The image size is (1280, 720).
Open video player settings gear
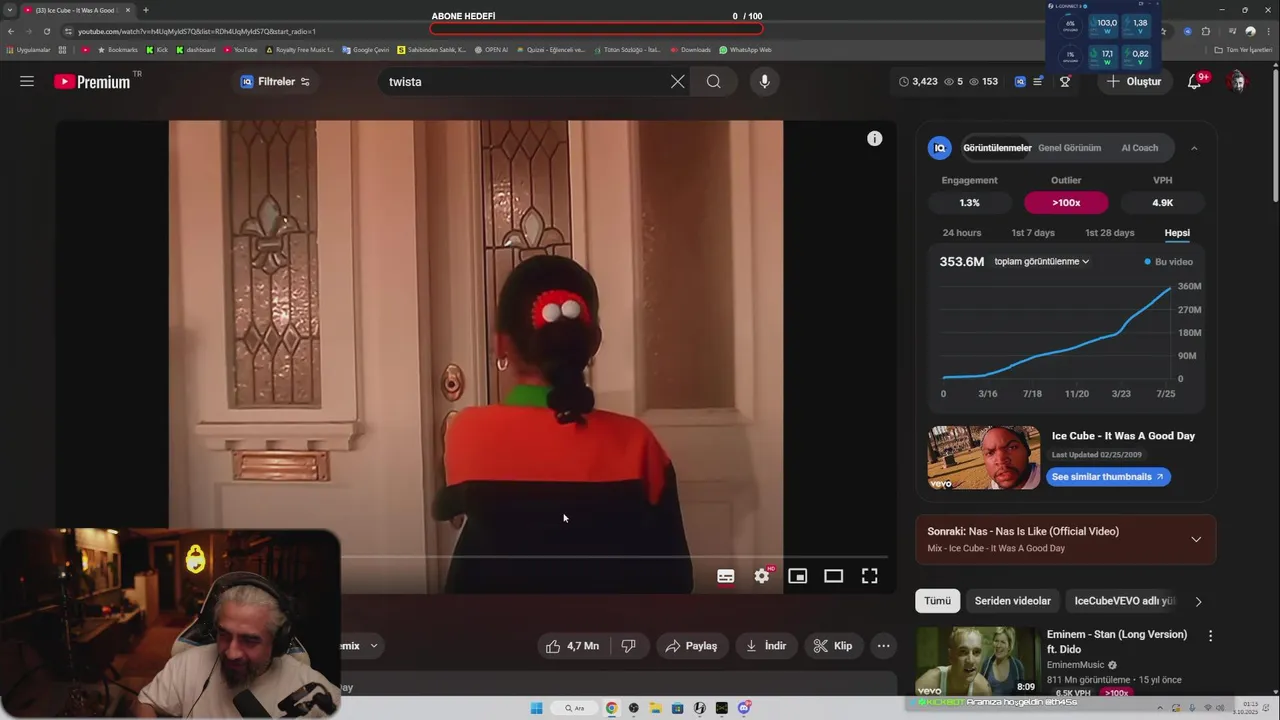762,576
